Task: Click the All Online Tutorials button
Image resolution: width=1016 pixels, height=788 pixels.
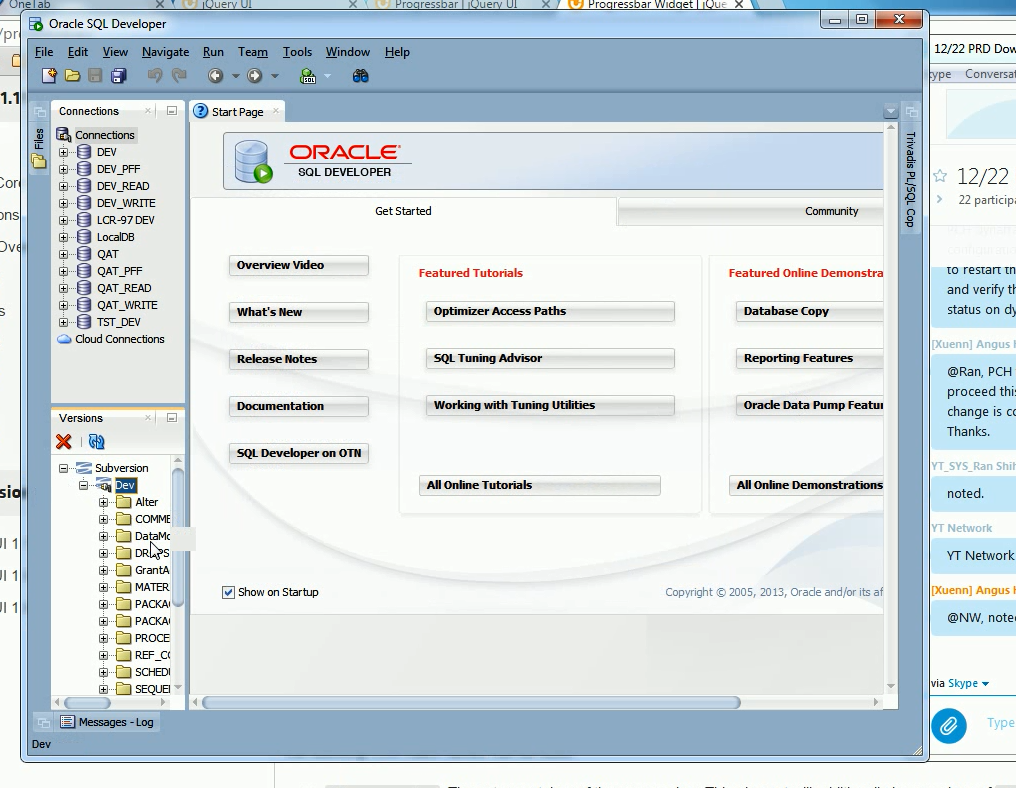Action: (x=540, y=485)
